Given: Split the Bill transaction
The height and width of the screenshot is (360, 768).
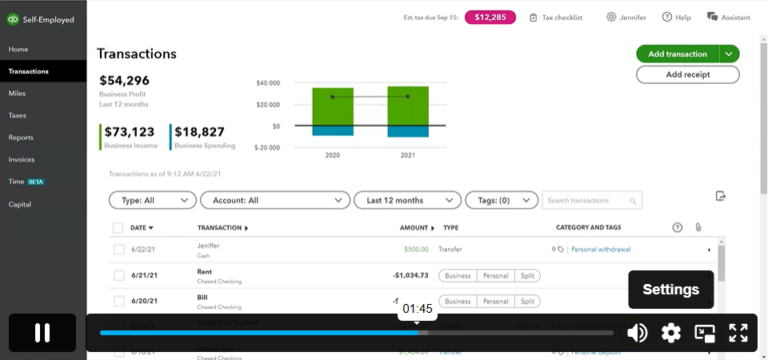Looking at the screenshot, I should (x=528, y=301).
